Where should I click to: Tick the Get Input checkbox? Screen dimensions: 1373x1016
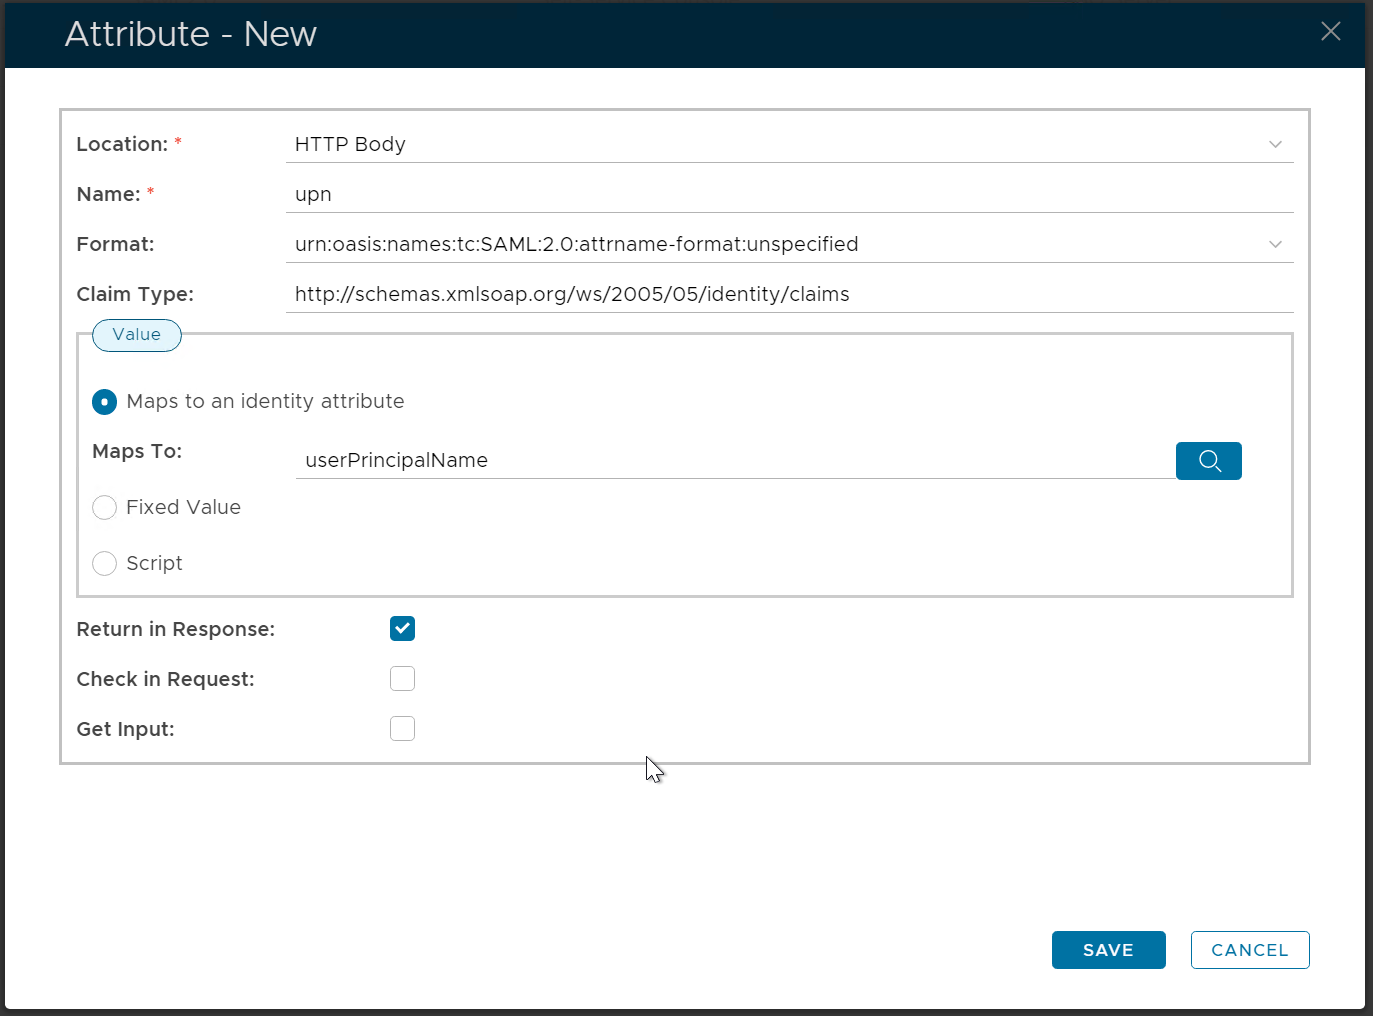(x=402, y=729)
